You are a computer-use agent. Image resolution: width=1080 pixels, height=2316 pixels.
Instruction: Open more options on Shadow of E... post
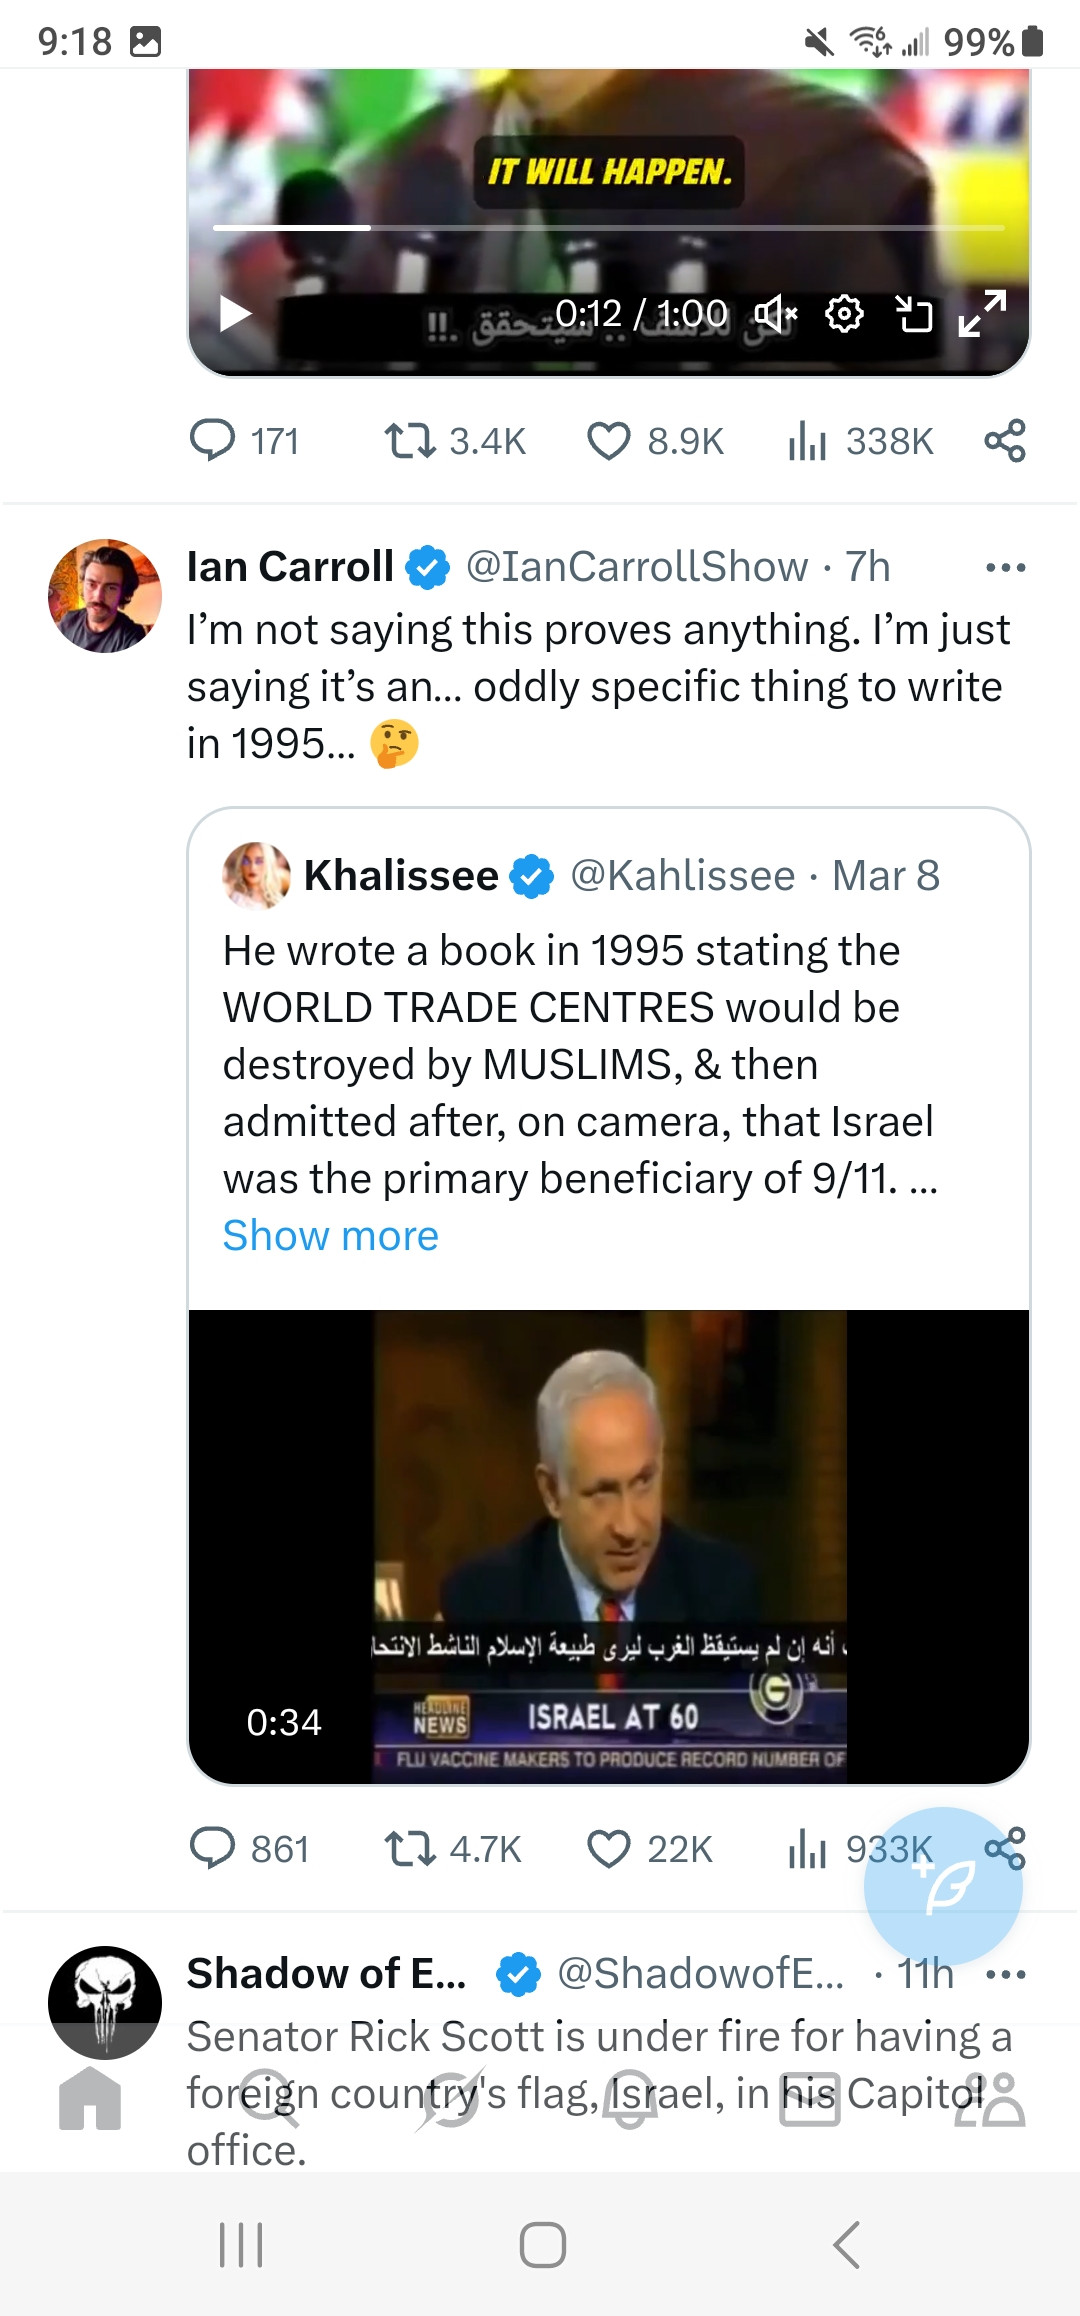[x=1005, y=1975]
